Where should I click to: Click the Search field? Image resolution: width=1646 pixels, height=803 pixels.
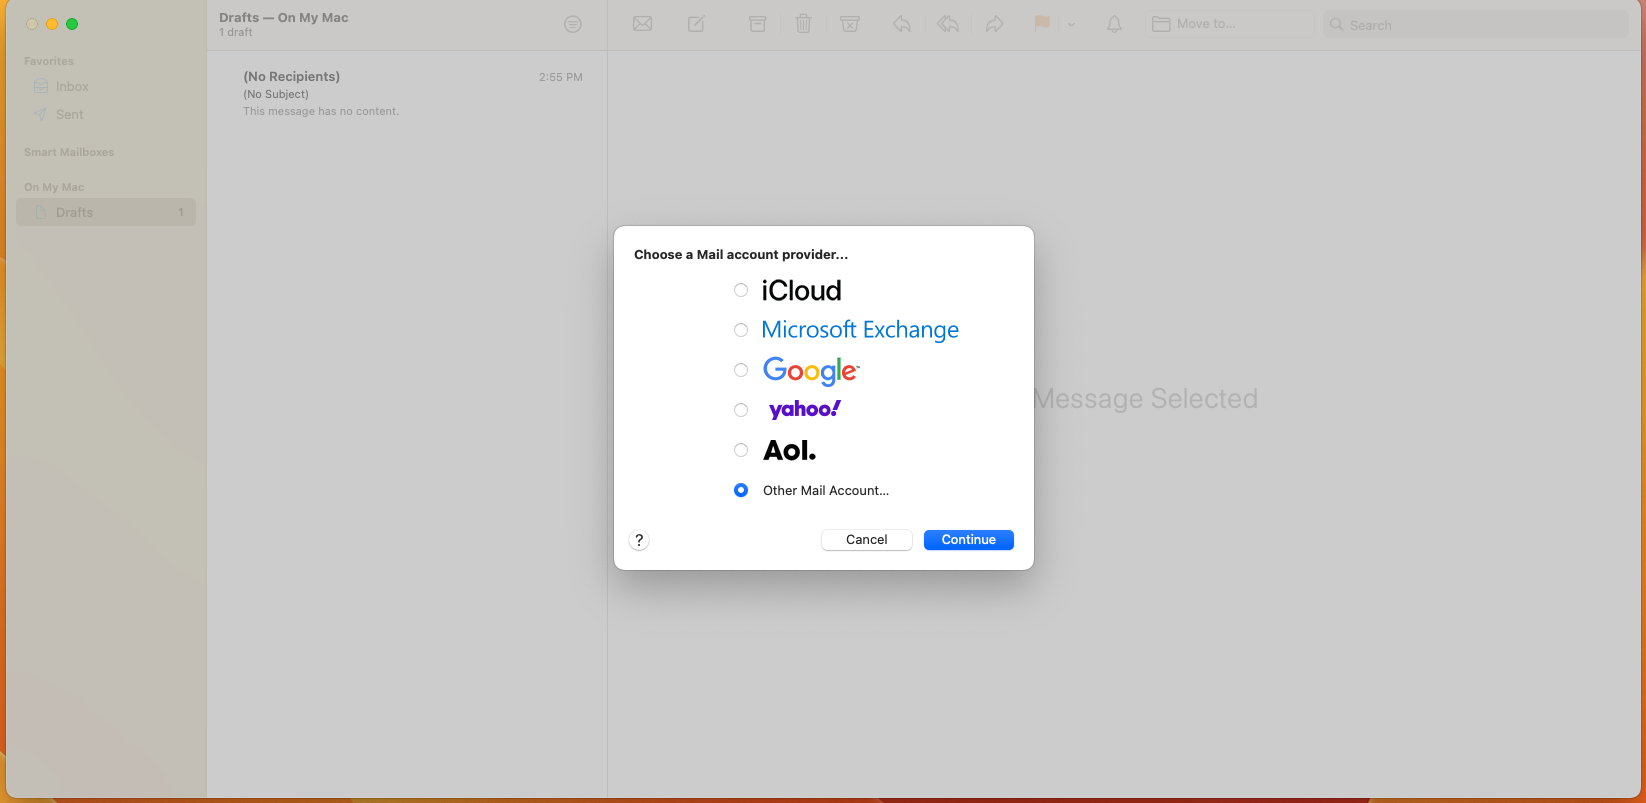tap(1475, 25)
